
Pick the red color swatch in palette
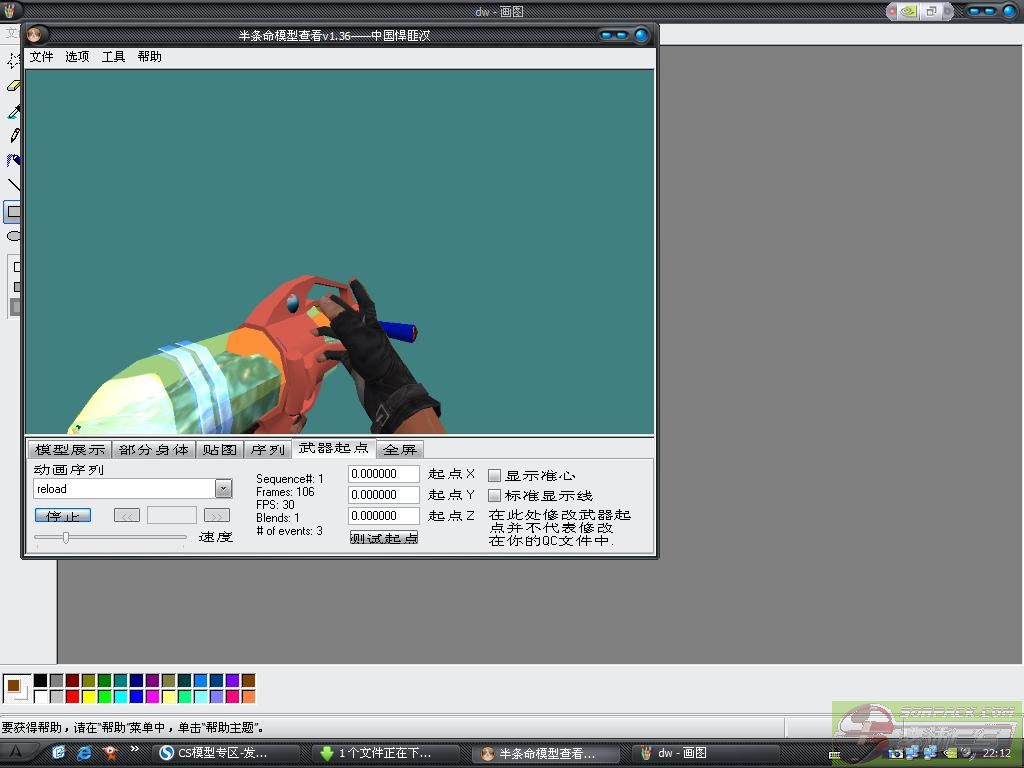click(72, 696)
